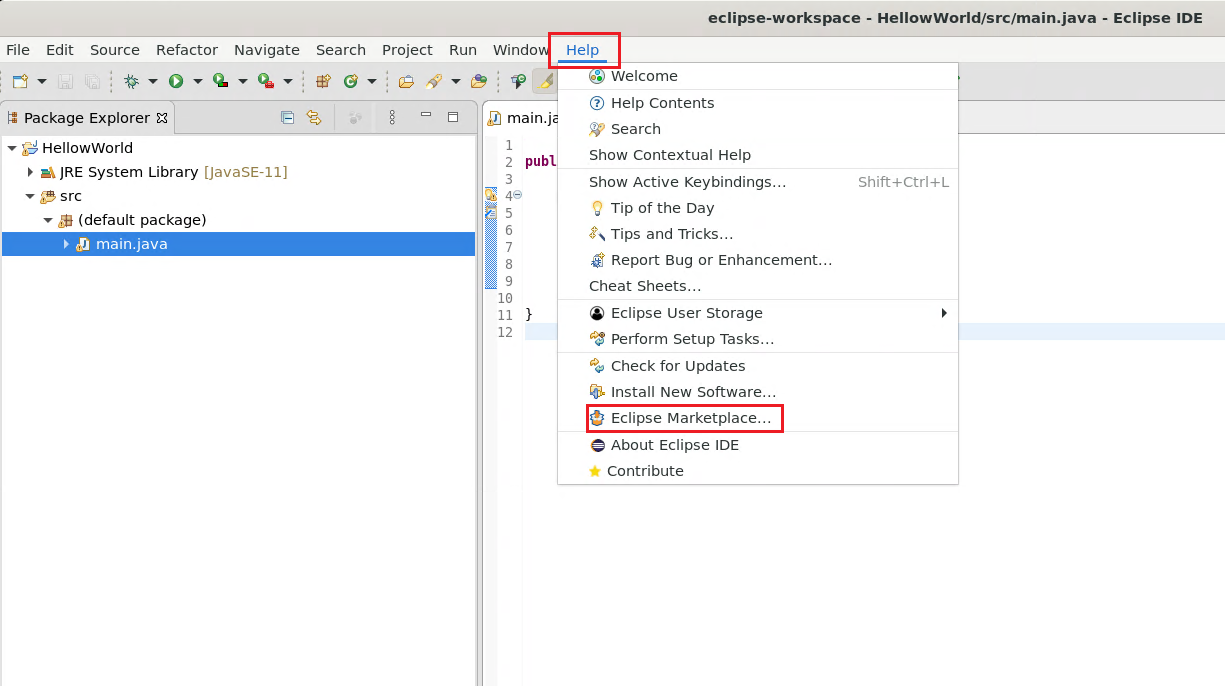
Task: Maximize the Package Explorer panel
Action: [453, 116]
